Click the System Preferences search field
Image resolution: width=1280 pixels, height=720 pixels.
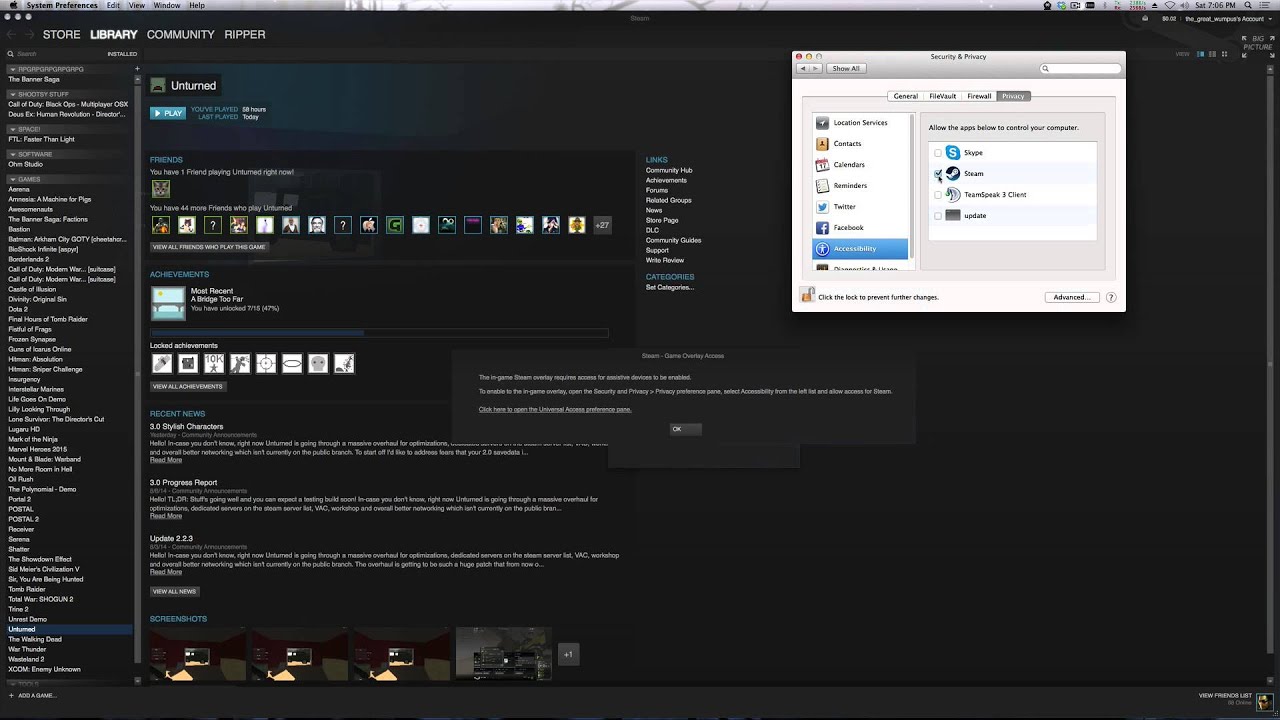pos(1081,69)
